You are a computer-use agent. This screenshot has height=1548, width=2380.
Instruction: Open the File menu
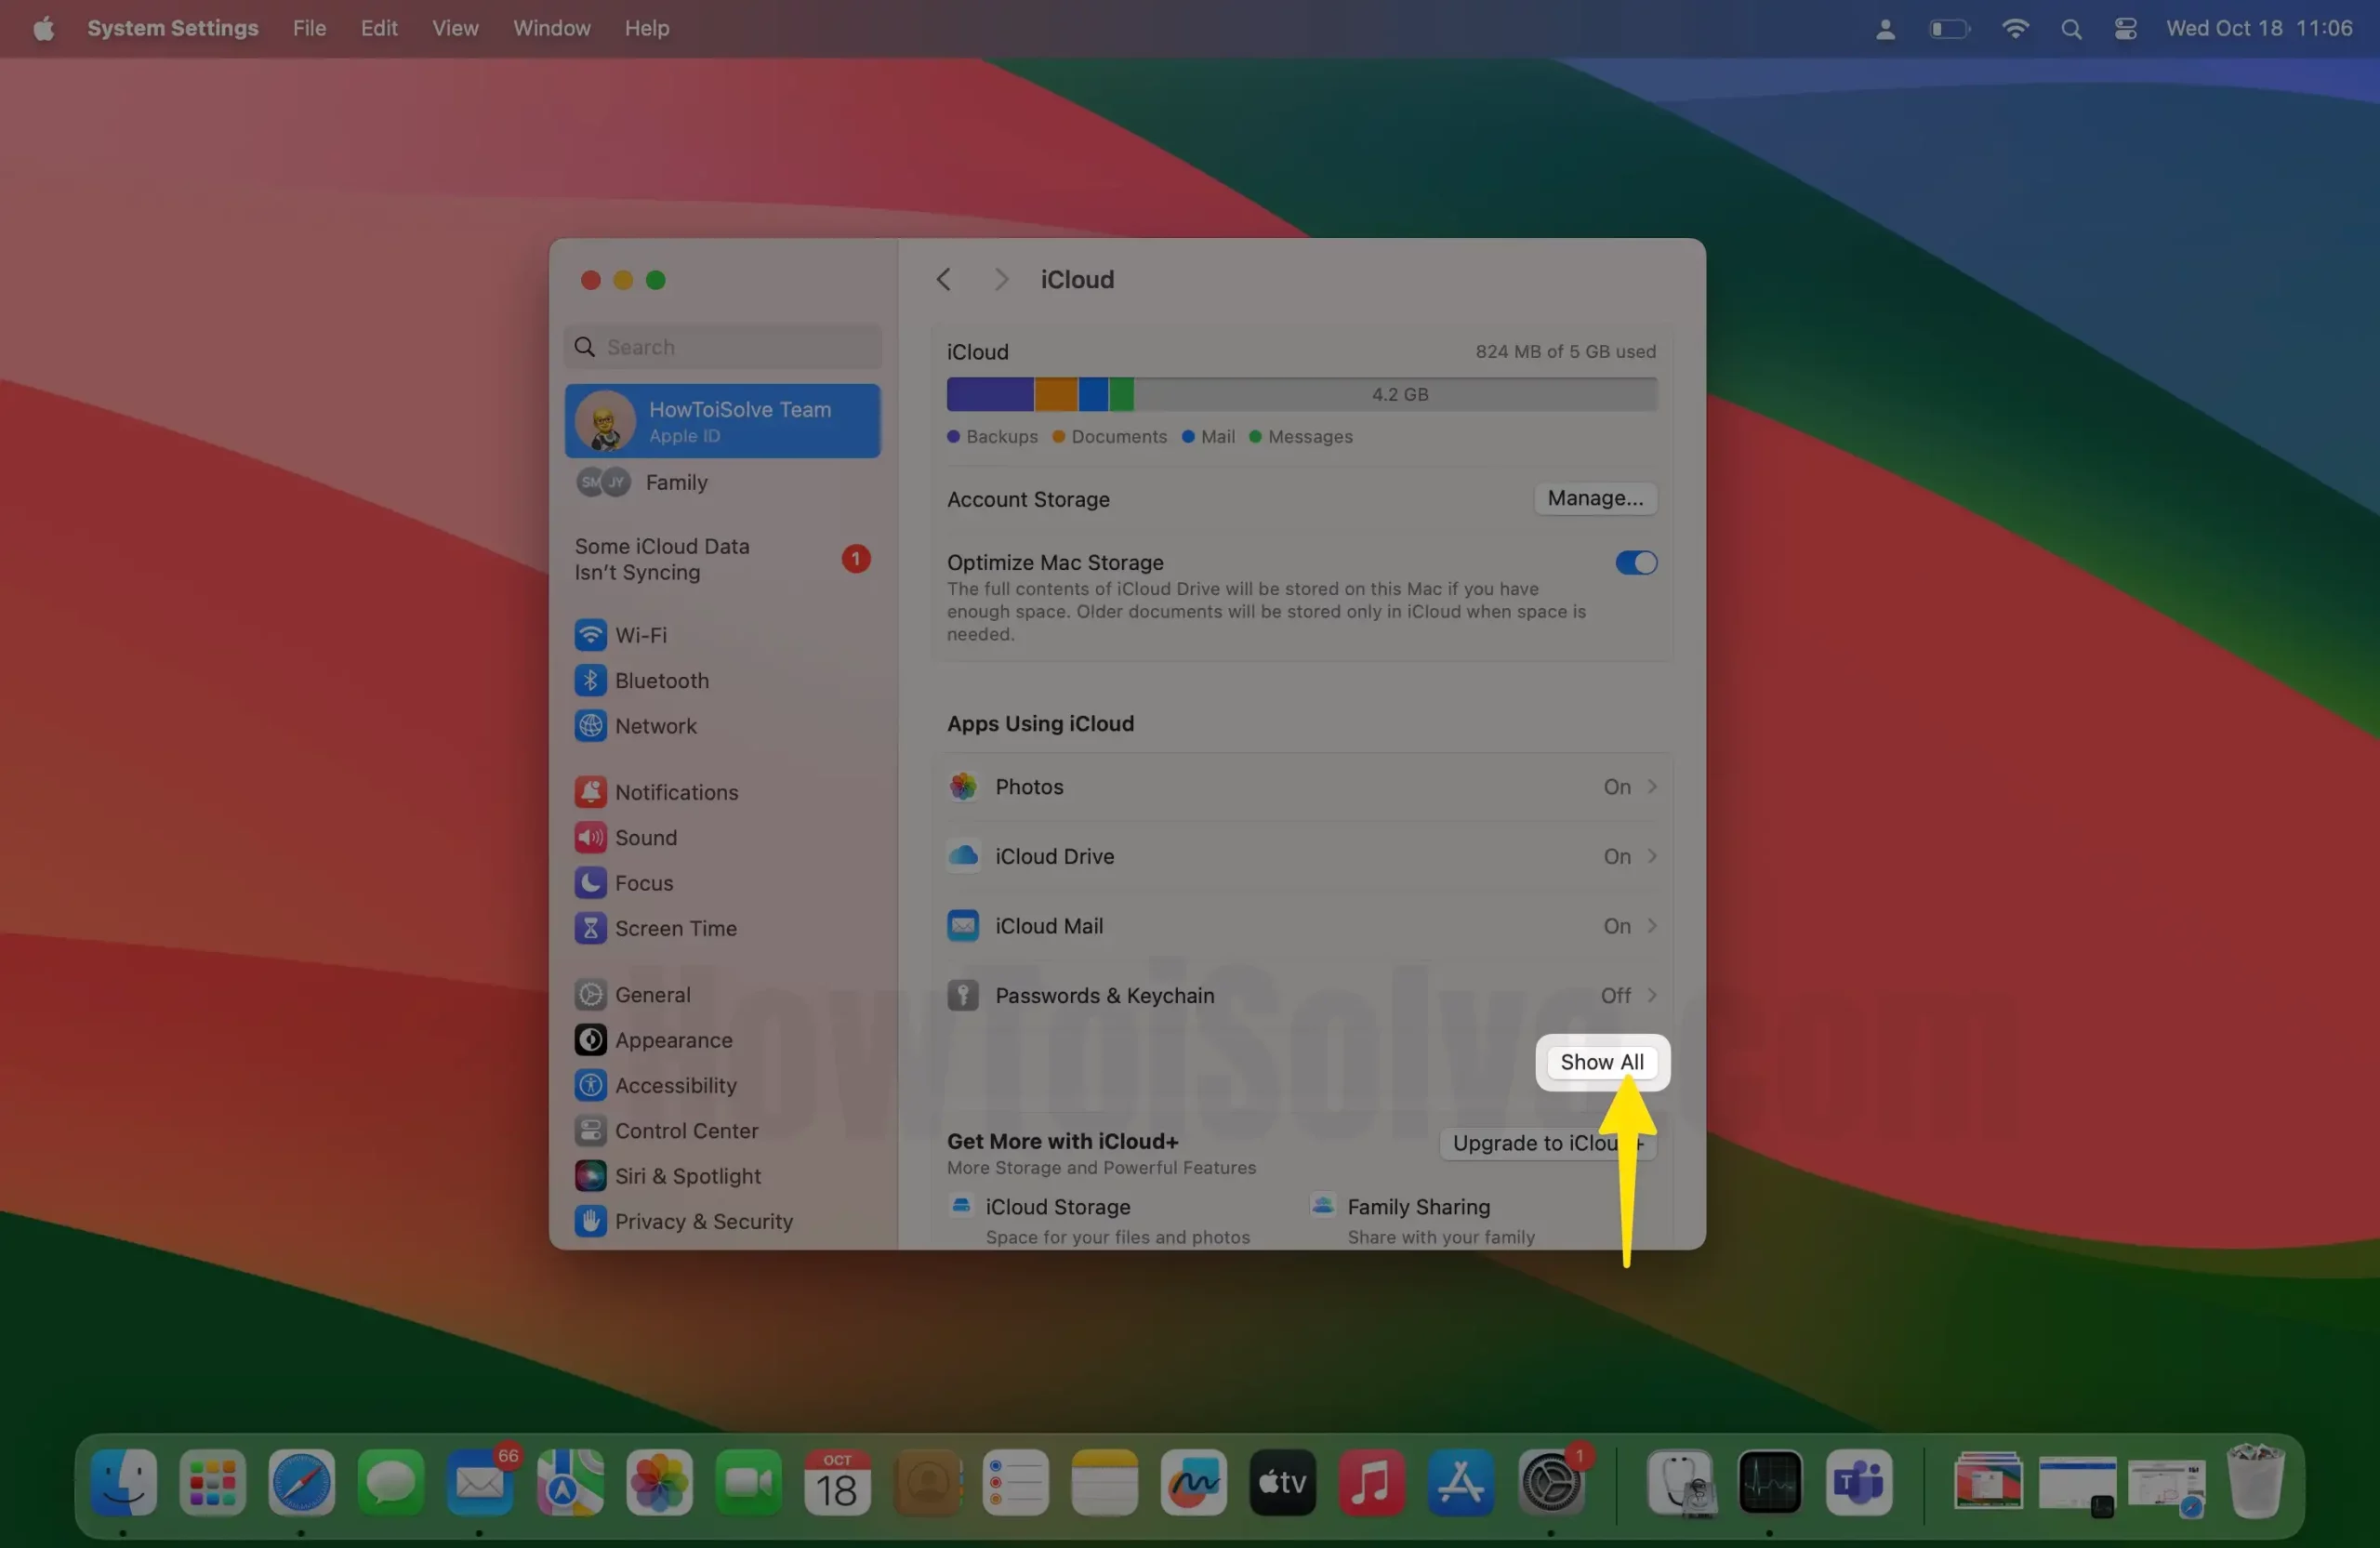click(x=309, y=28)
